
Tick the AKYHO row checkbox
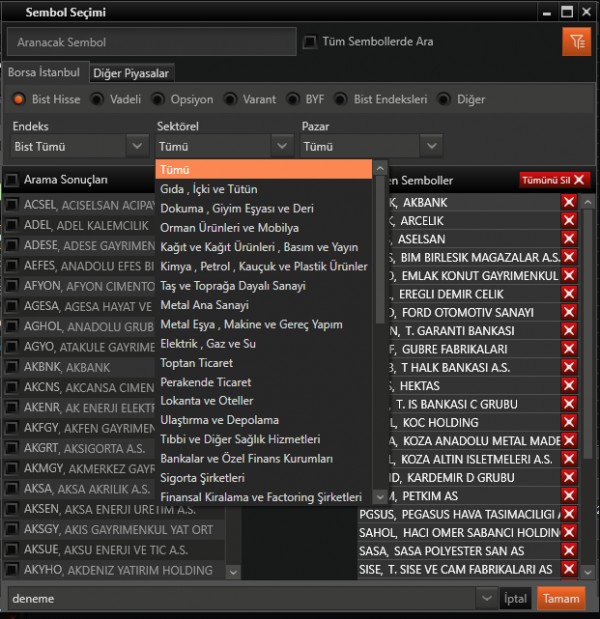tap(11, 569)
